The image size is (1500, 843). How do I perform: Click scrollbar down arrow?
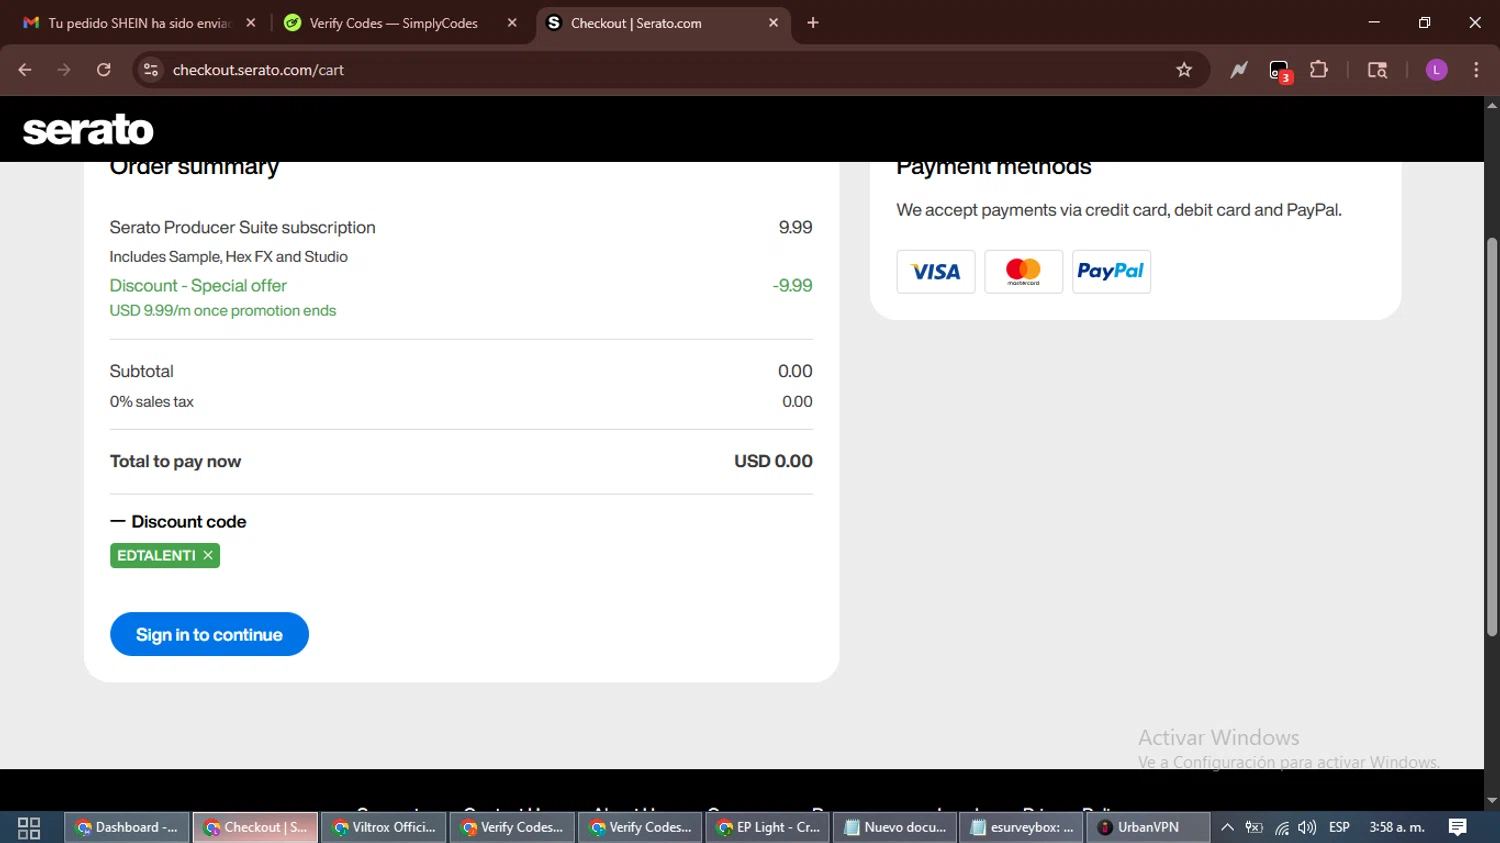click(1492, 801)
